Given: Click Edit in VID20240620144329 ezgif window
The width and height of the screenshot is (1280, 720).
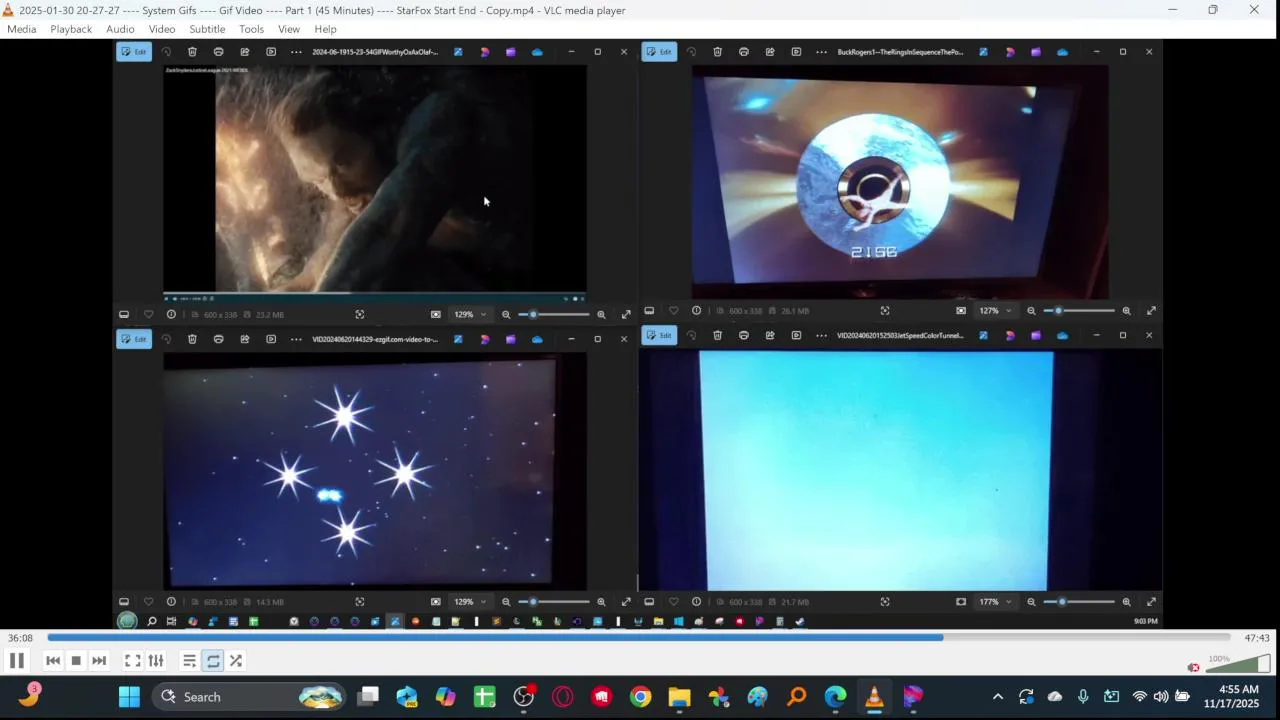Looking at the screenshot, I should 134,339.
